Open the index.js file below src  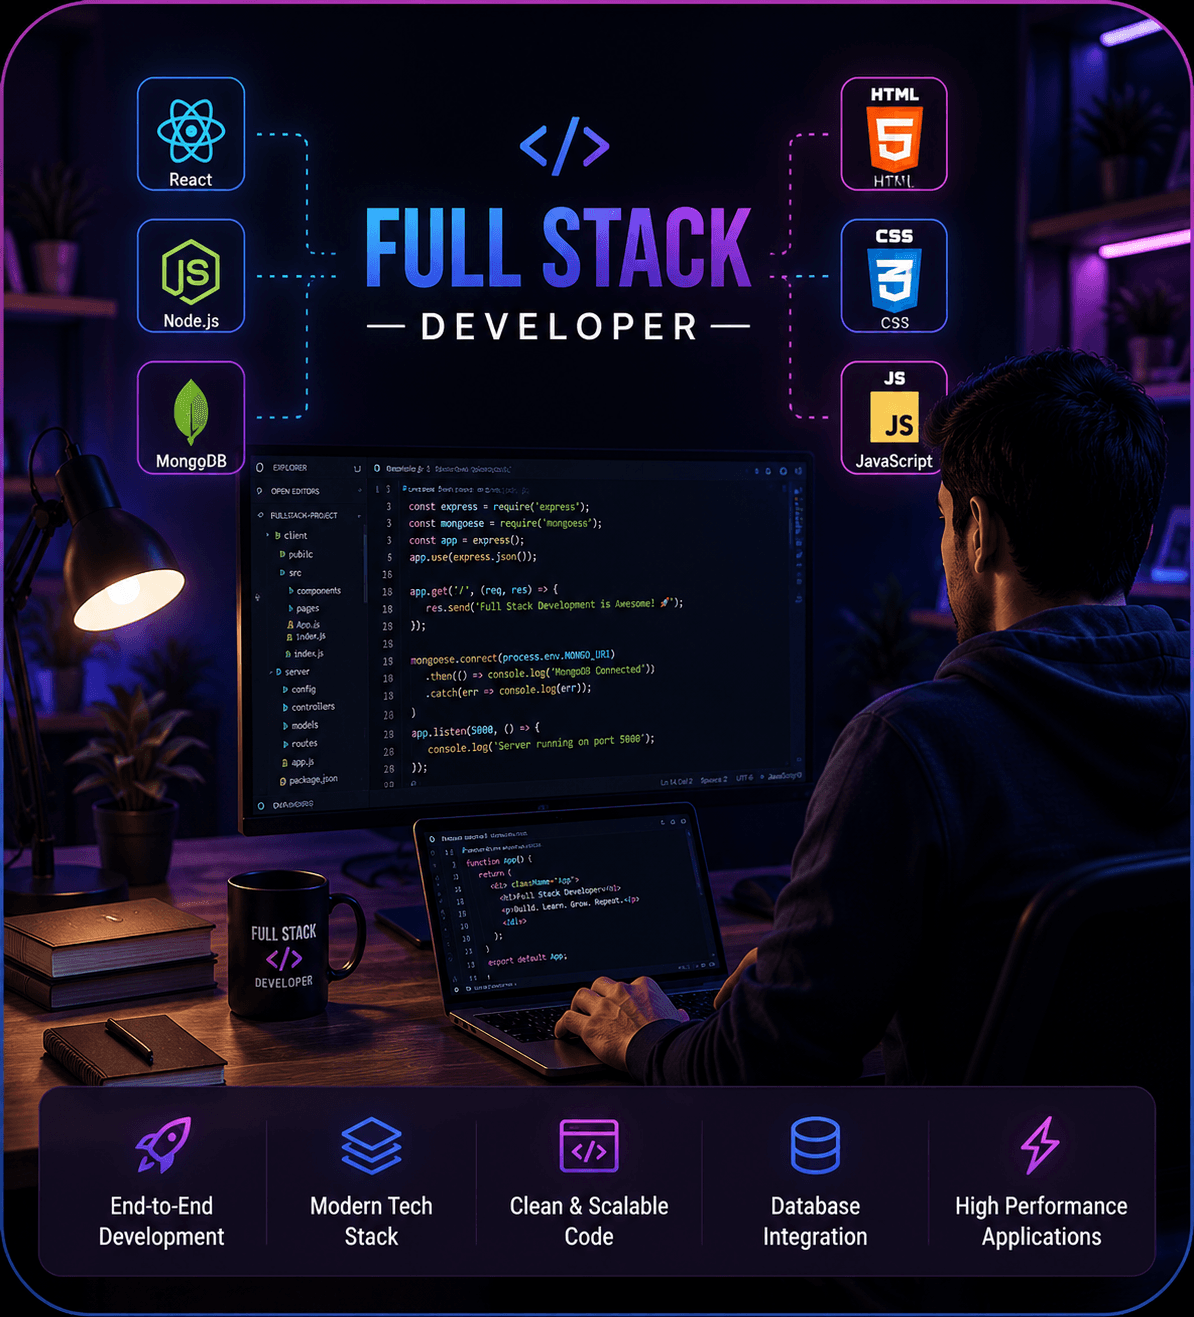305,654
